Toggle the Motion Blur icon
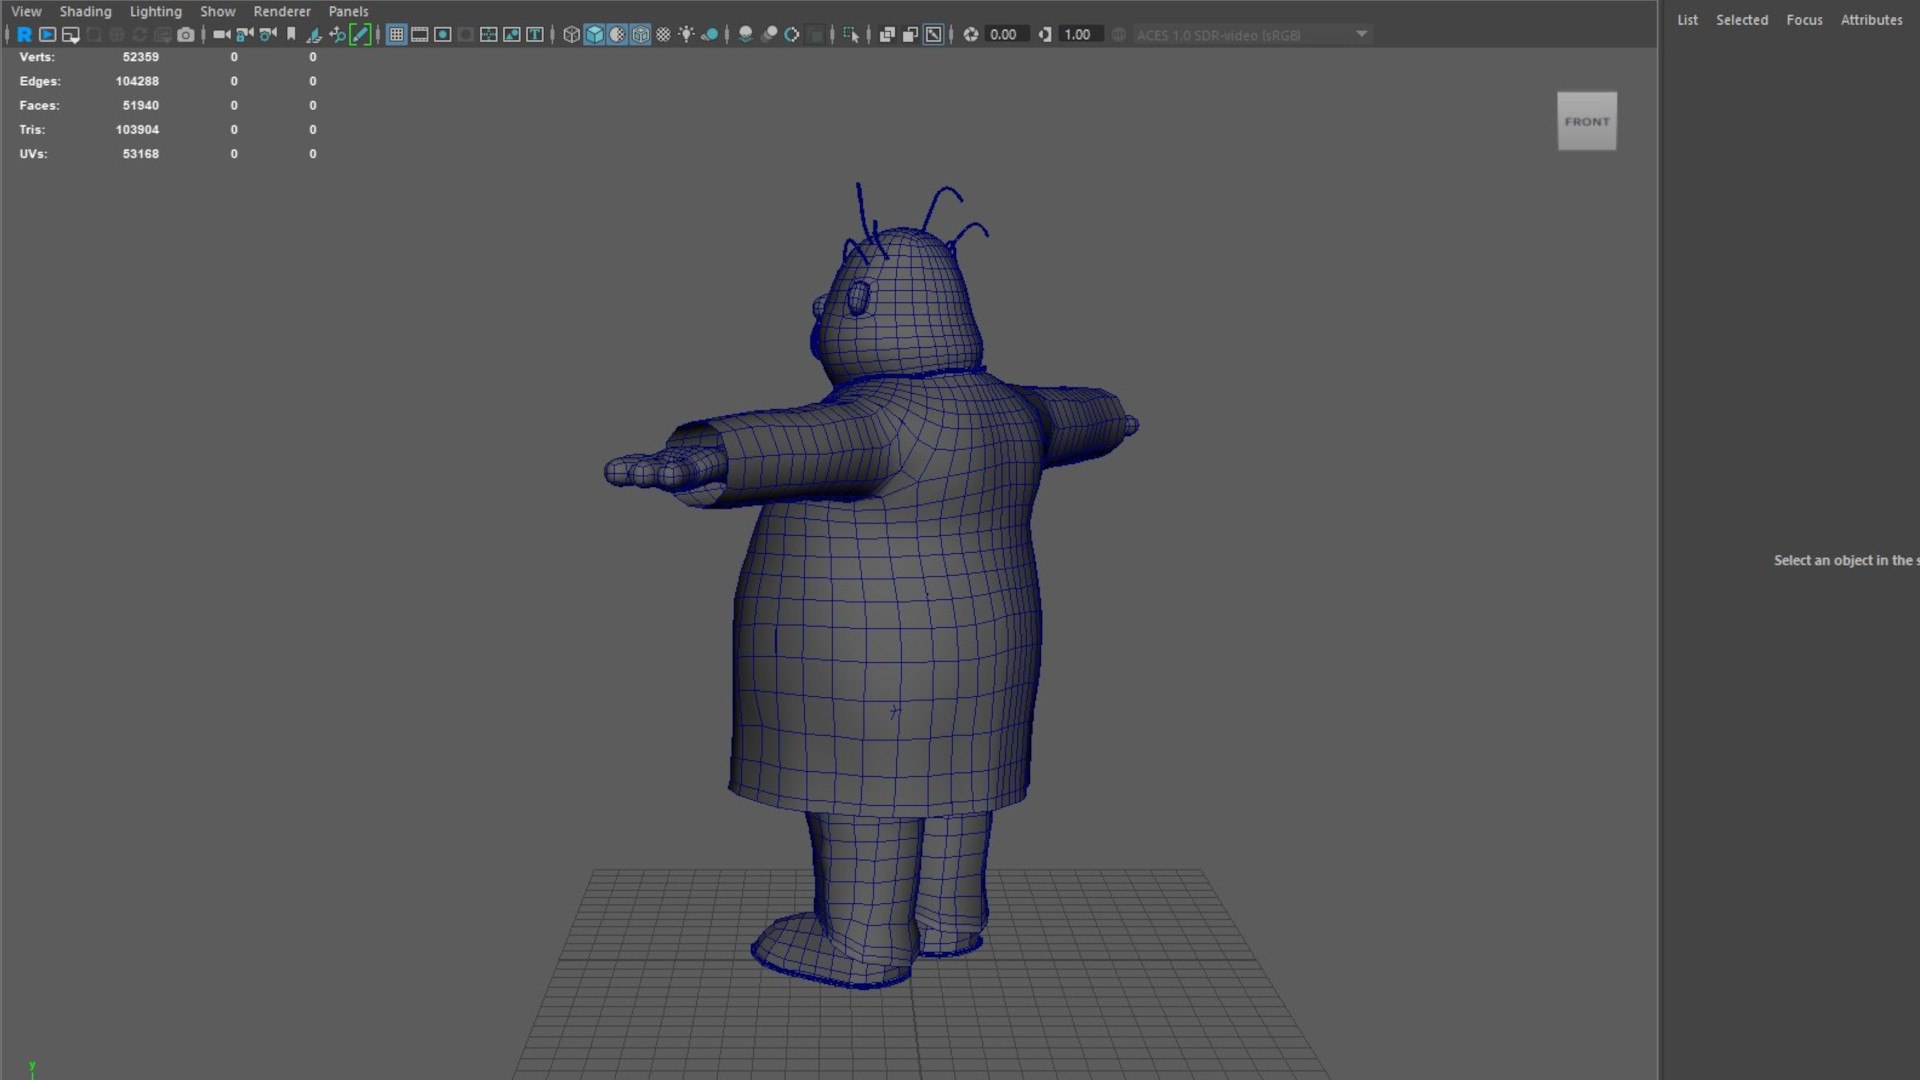Image resolution: width=1920 pixels, height=1080 pixels. (769, 34)
